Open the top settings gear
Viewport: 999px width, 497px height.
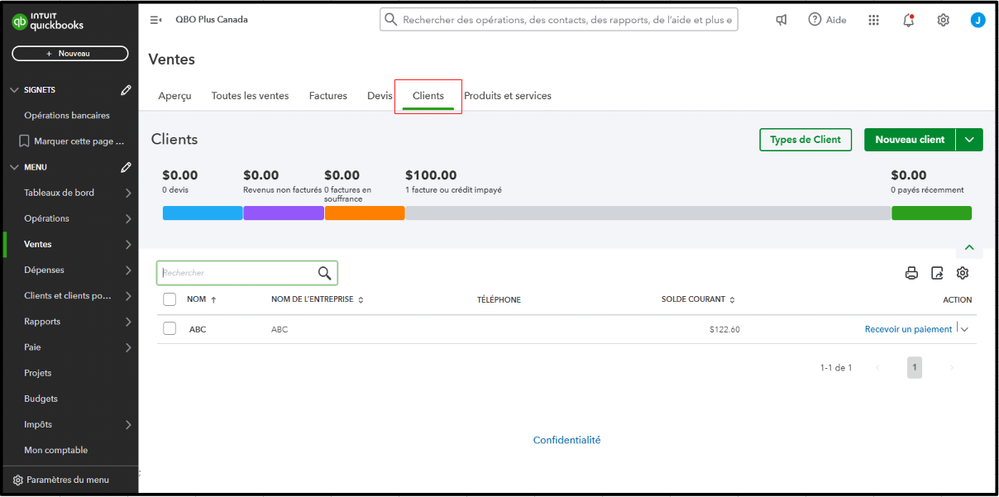943,20
